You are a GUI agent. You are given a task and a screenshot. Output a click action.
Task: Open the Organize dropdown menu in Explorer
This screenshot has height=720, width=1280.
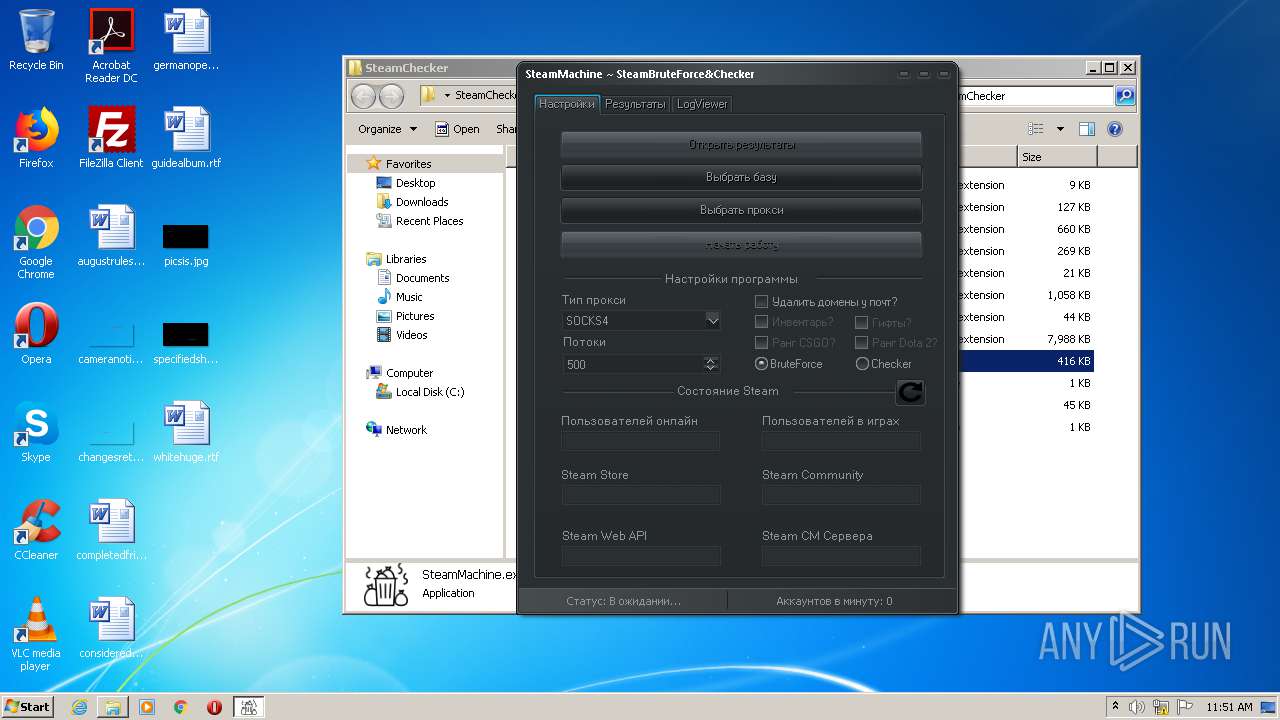[387, 129]
